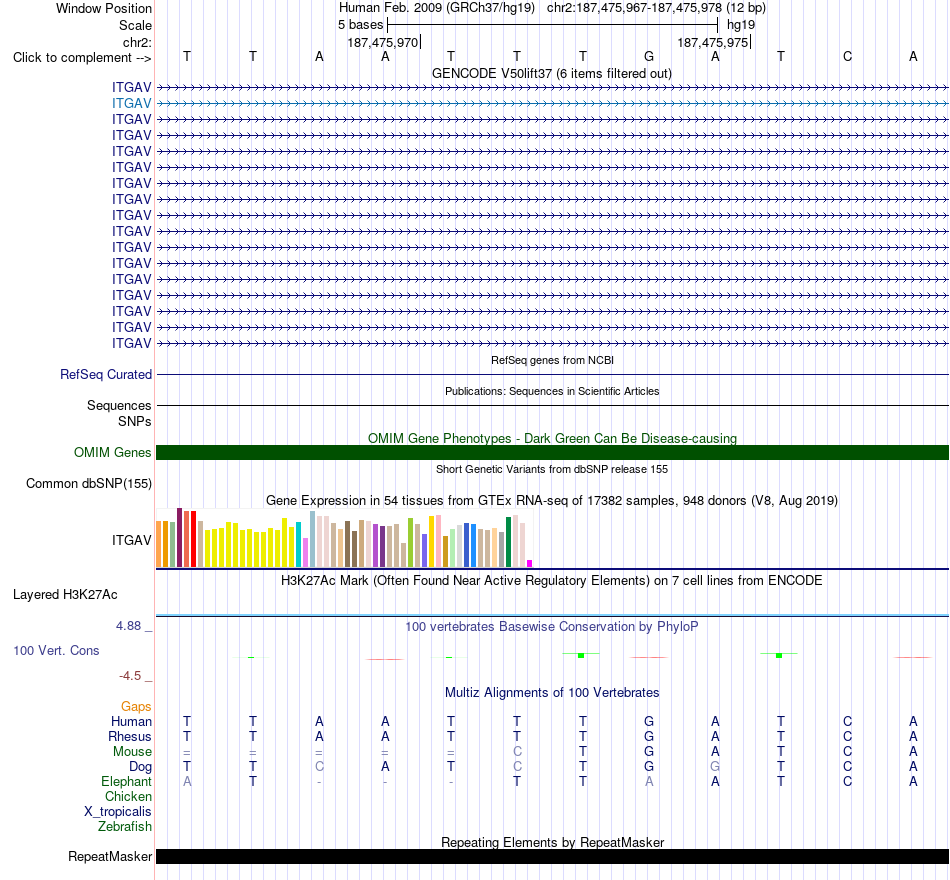
Task: Click the 'Human Feb. 2009 (GRCh37/hg19)' text
Action: click(437, 8)
